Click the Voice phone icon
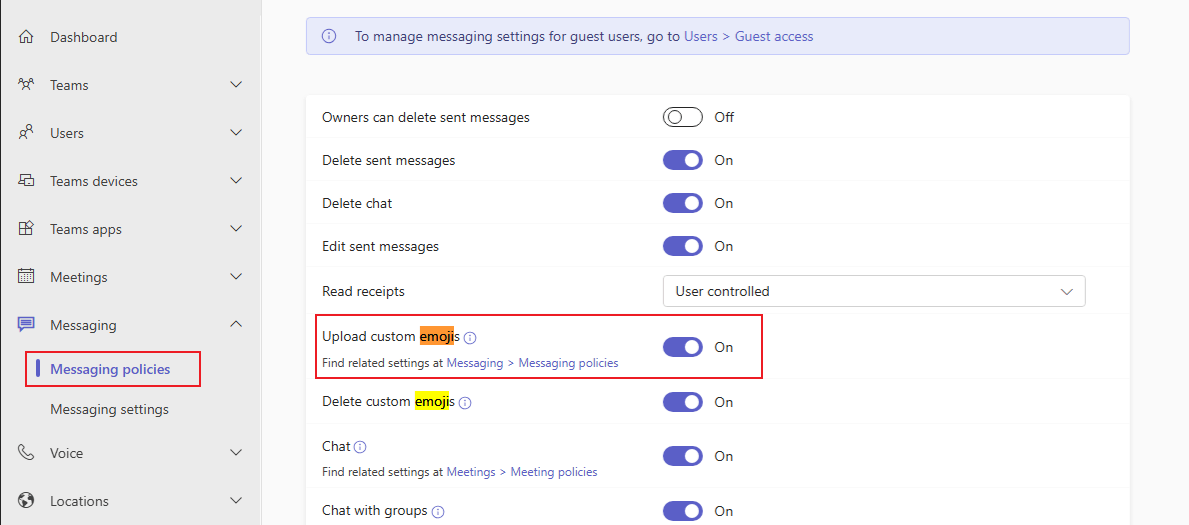 (26, 452)
